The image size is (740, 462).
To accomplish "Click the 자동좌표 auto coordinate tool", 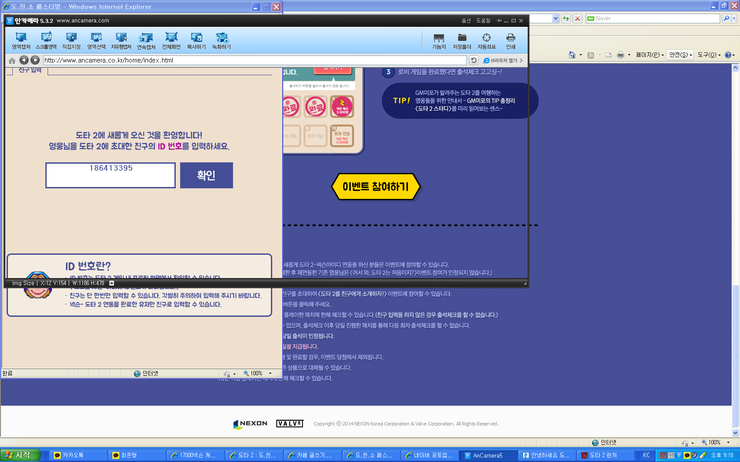I will [x=486, y=41].
